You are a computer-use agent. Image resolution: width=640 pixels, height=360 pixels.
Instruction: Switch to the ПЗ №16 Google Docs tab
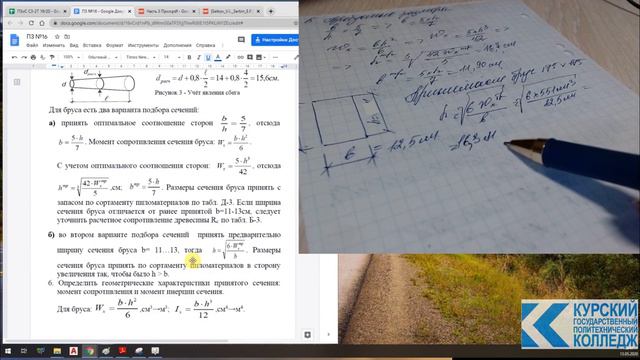pos(102,11)
